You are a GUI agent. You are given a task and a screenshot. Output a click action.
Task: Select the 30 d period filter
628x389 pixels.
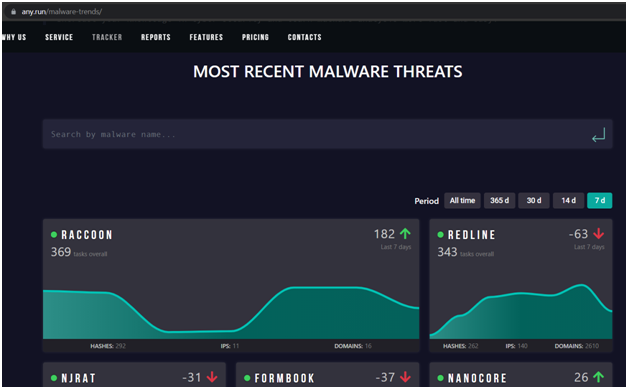point(534,201)
